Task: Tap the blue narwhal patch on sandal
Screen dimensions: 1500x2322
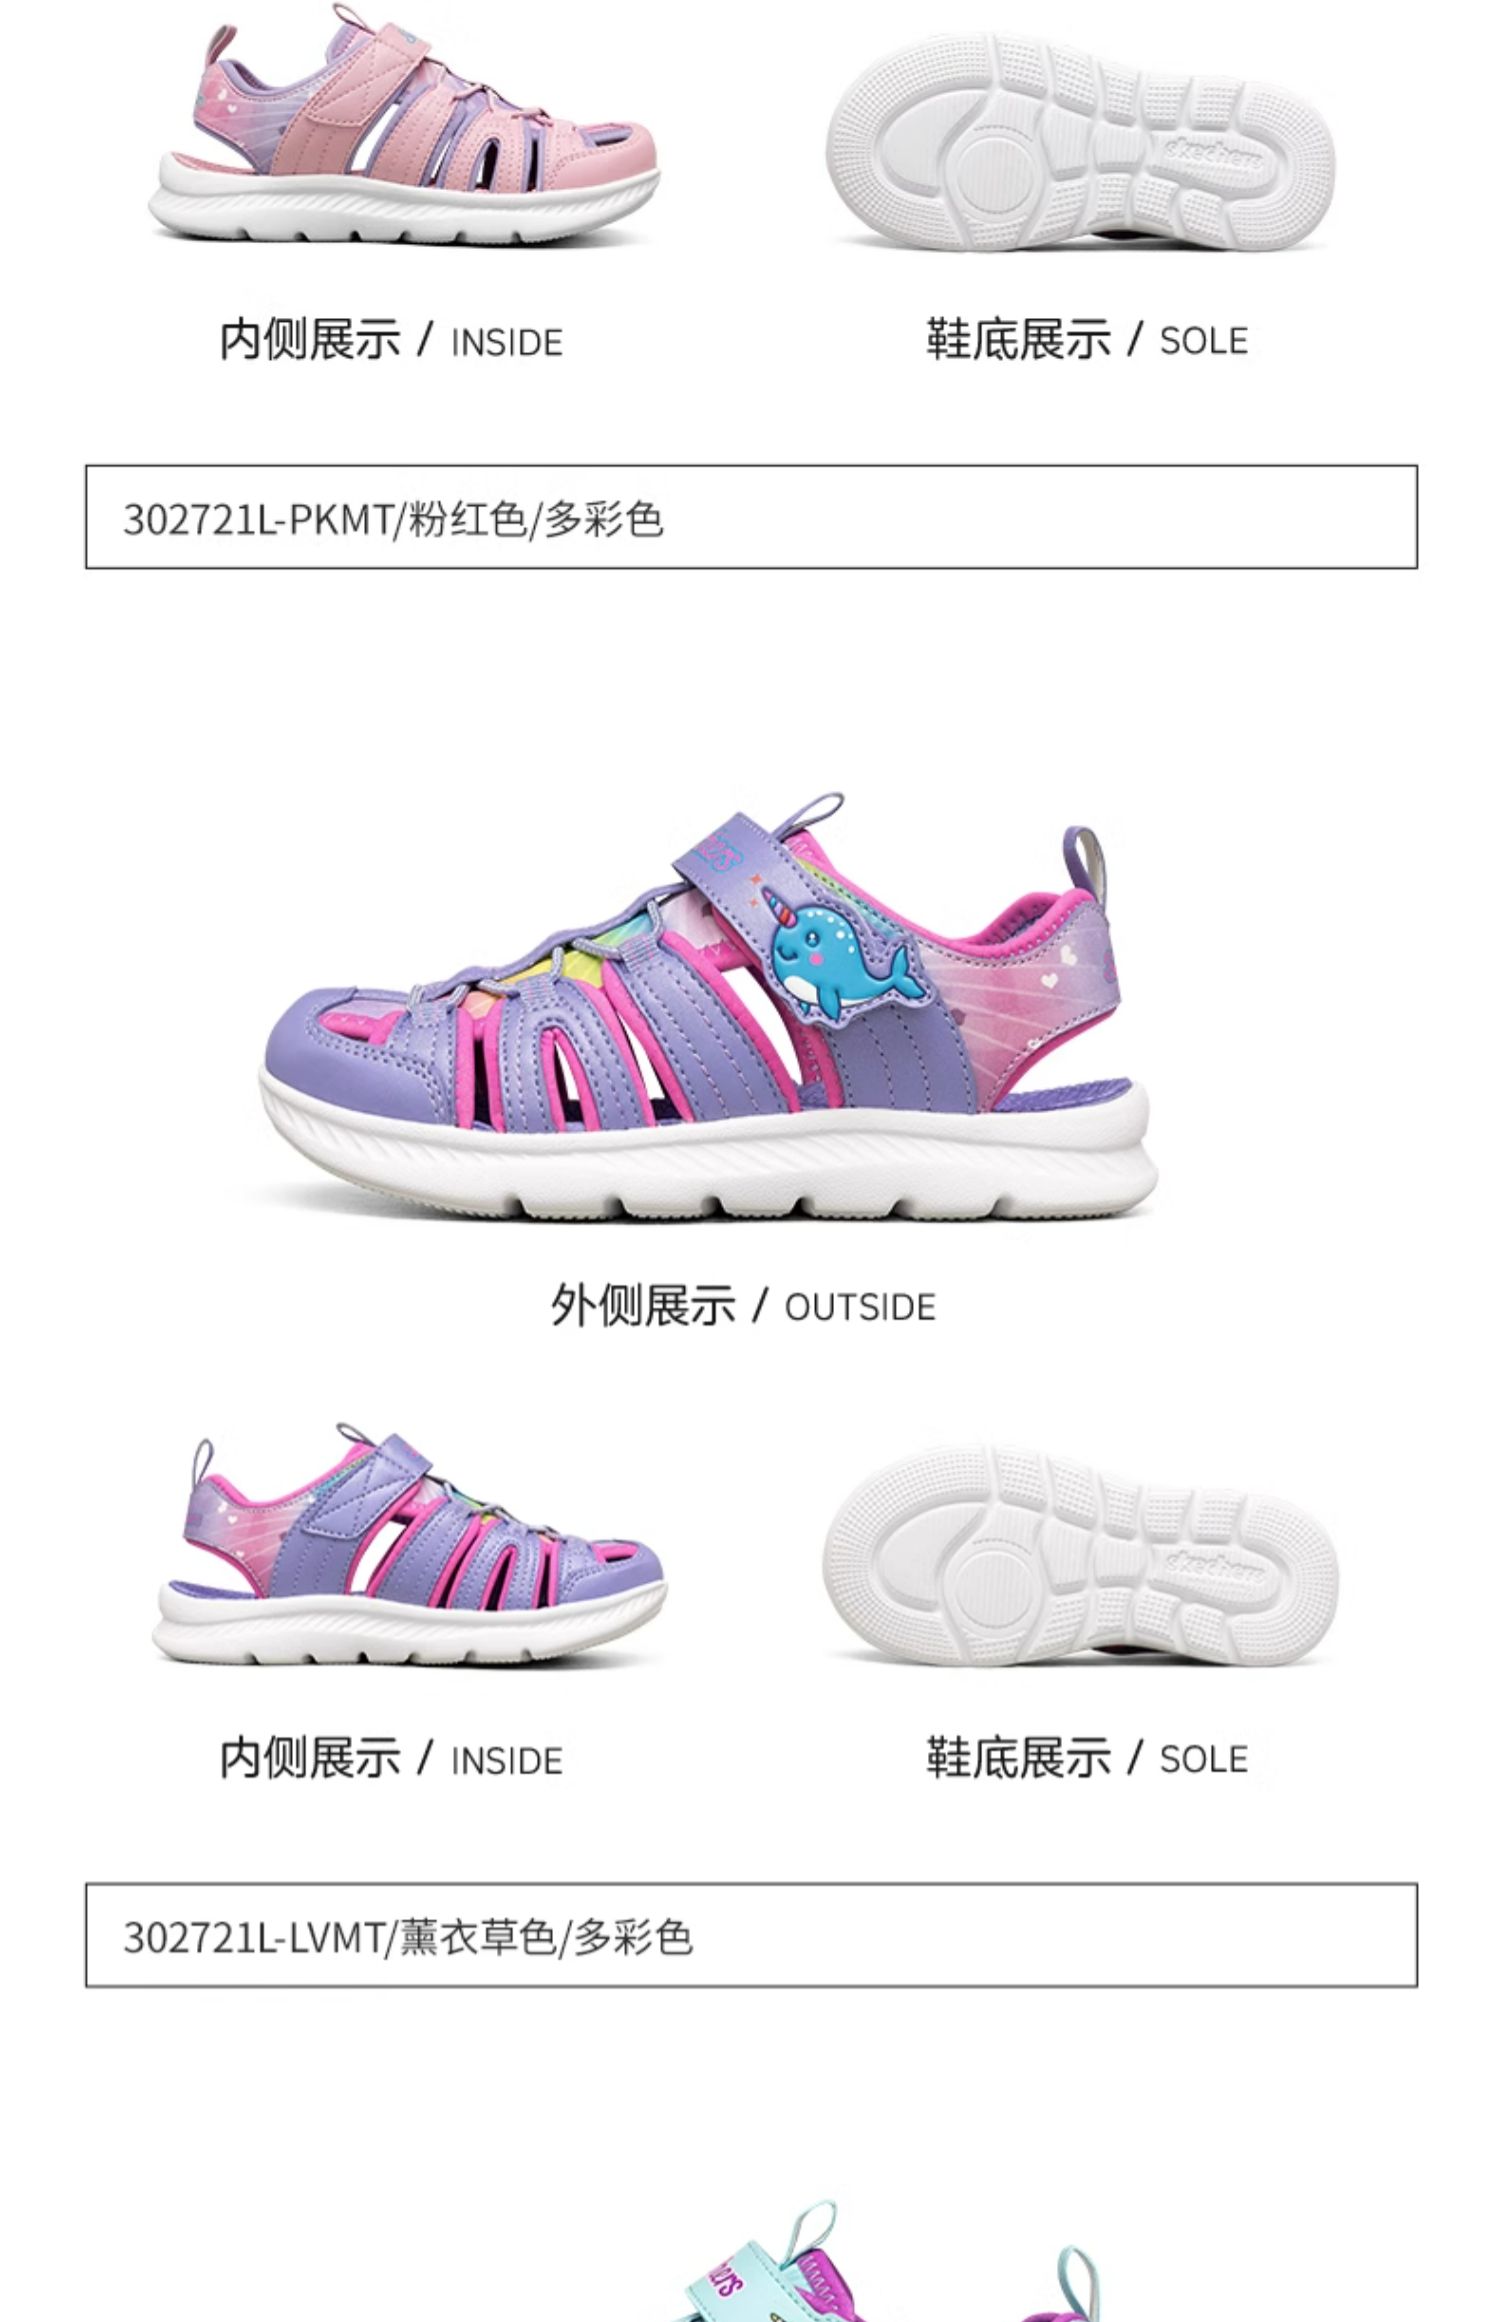Action: click(x=846, y=963)
